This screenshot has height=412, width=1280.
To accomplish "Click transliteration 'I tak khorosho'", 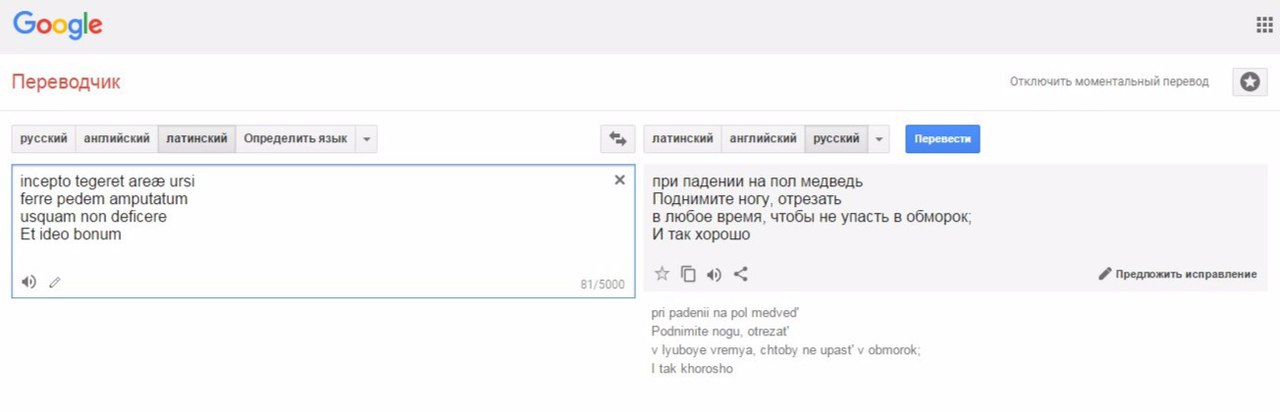I will 692,369.
